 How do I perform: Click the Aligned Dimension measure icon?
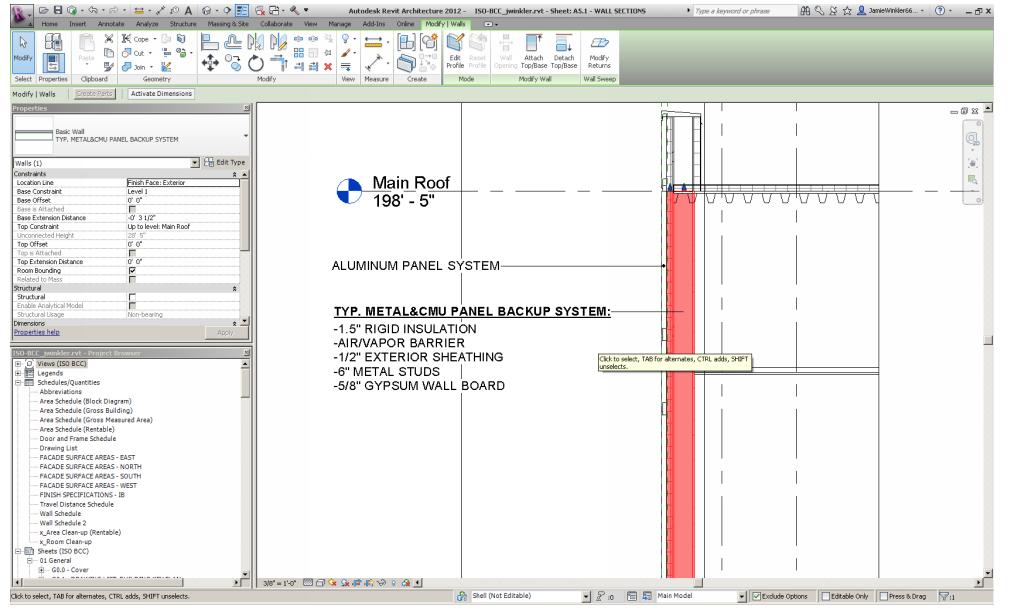373,42
